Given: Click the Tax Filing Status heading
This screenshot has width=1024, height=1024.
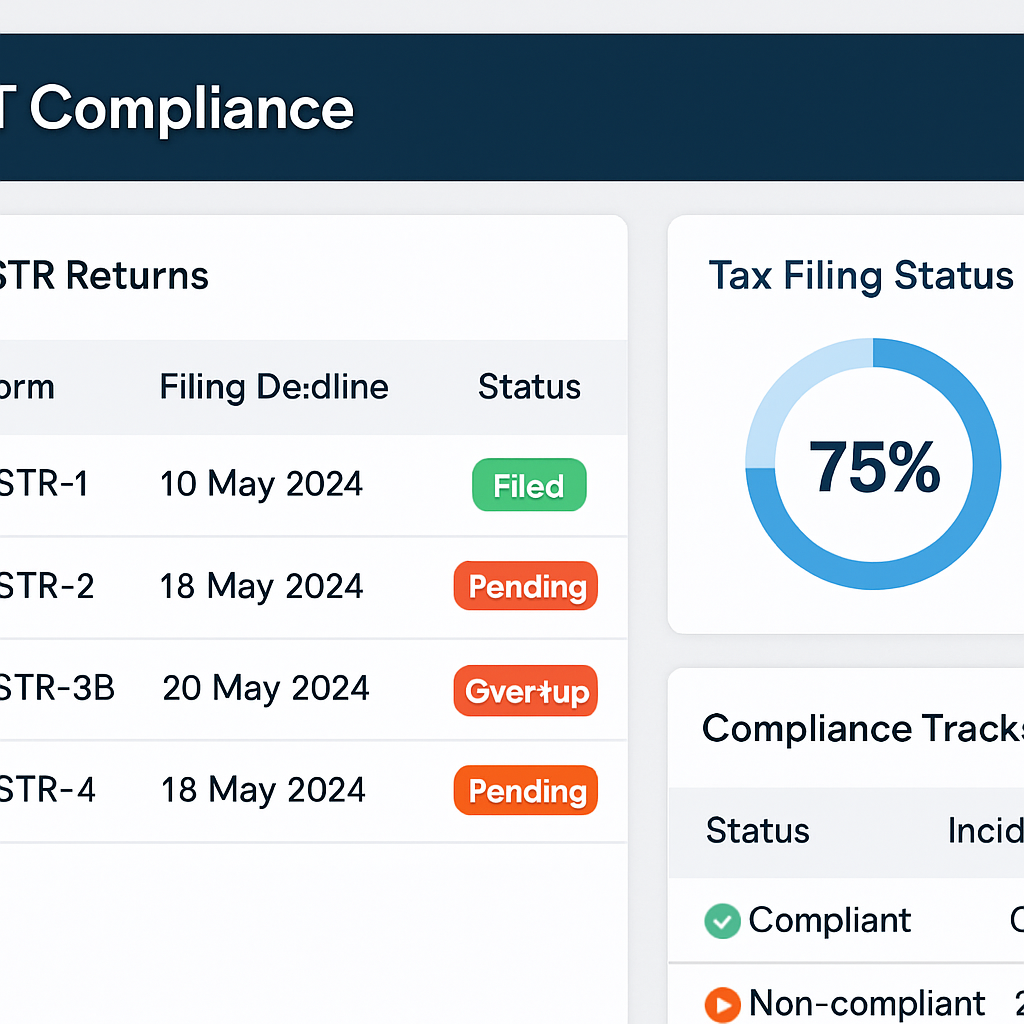Looking at the screenshot, I should click(x=861, y=276).
